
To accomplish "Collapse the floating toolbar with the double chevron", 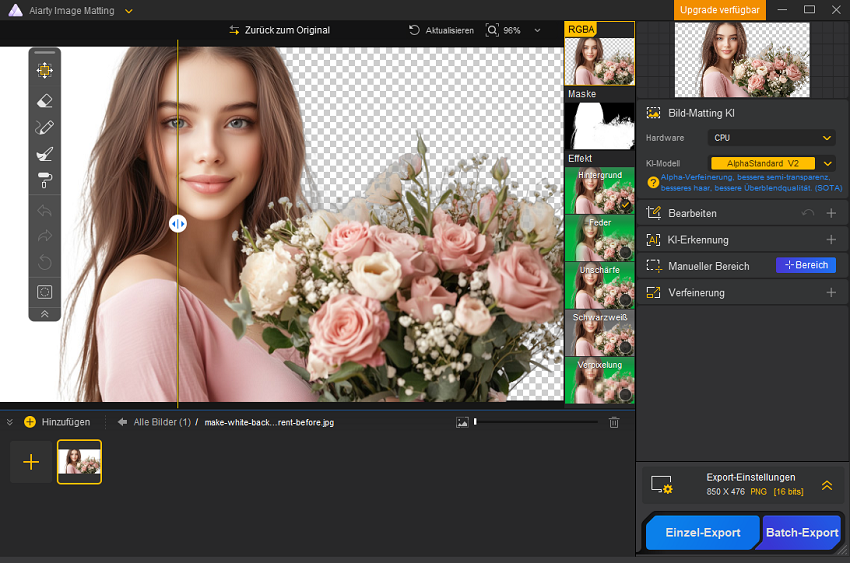I will coord(44,314).
